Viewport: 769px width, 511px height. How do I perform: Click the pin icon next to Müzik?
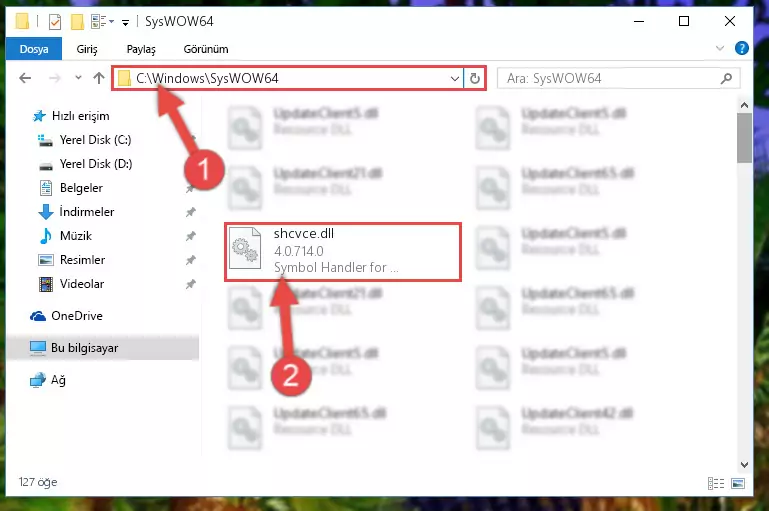pos(190,236)
